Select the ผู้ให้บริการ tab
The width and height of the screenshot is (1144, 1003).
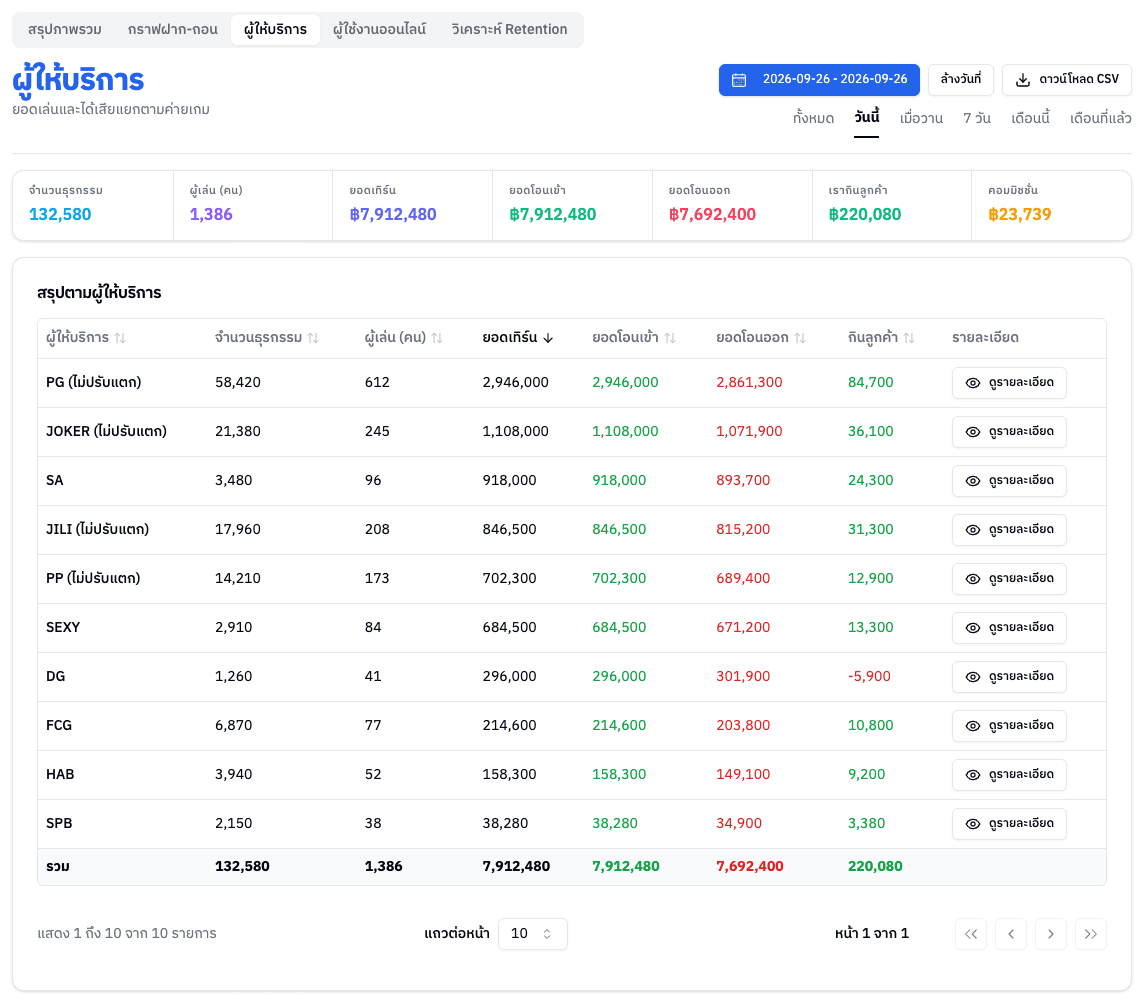tap(276, 30)
